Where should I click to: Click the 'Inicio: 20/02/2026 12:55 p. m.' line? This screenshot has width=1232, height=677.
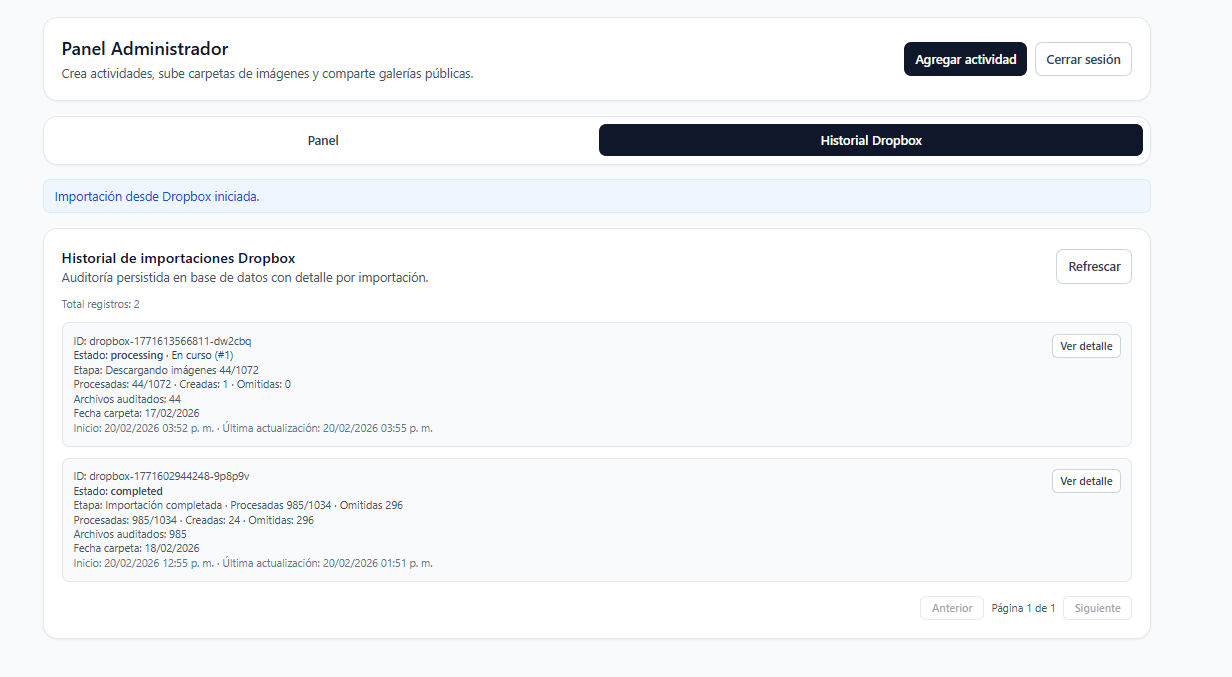tap(253, 563)
